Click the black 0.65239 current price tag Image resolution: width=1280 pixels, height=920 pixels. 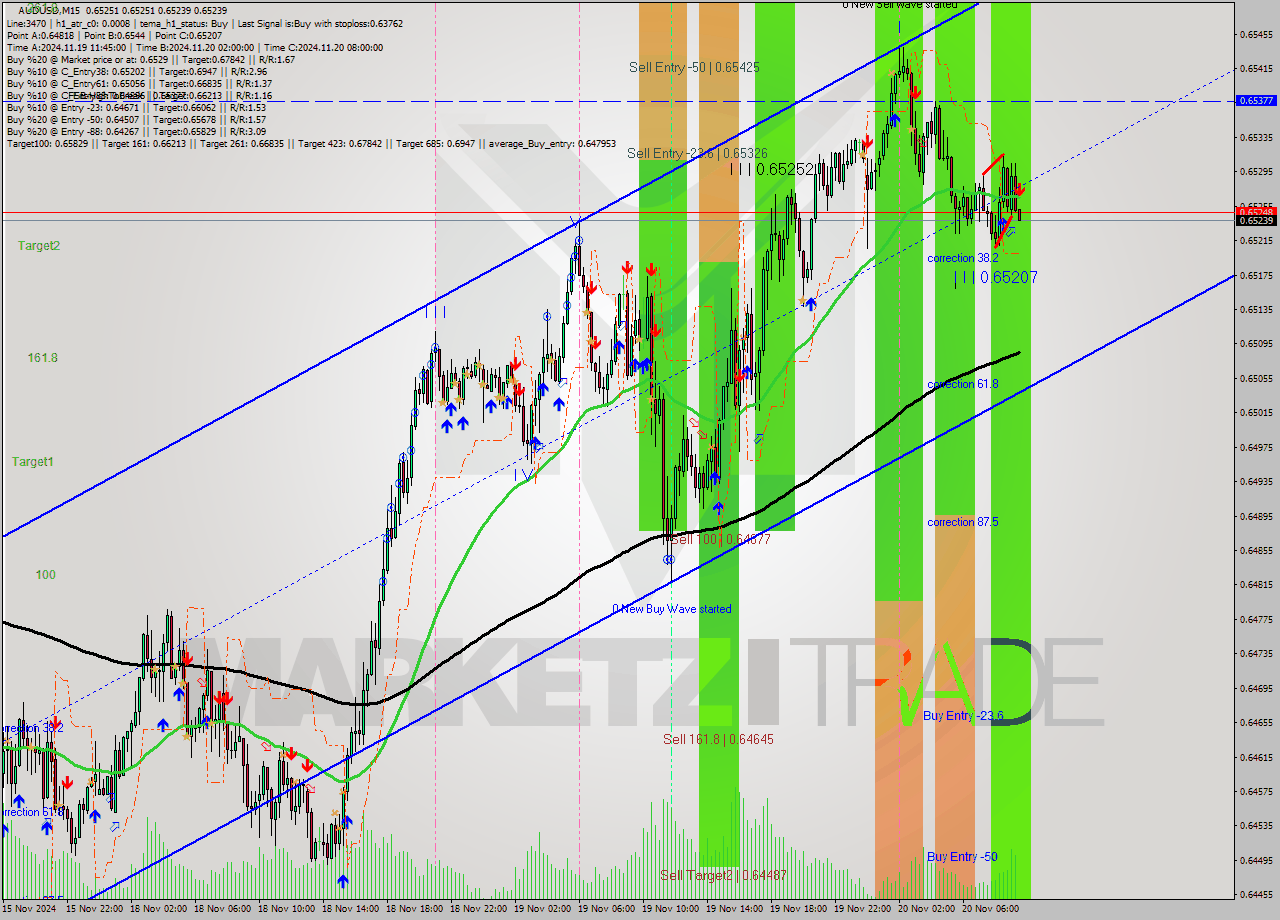(x=1256, y=220)
